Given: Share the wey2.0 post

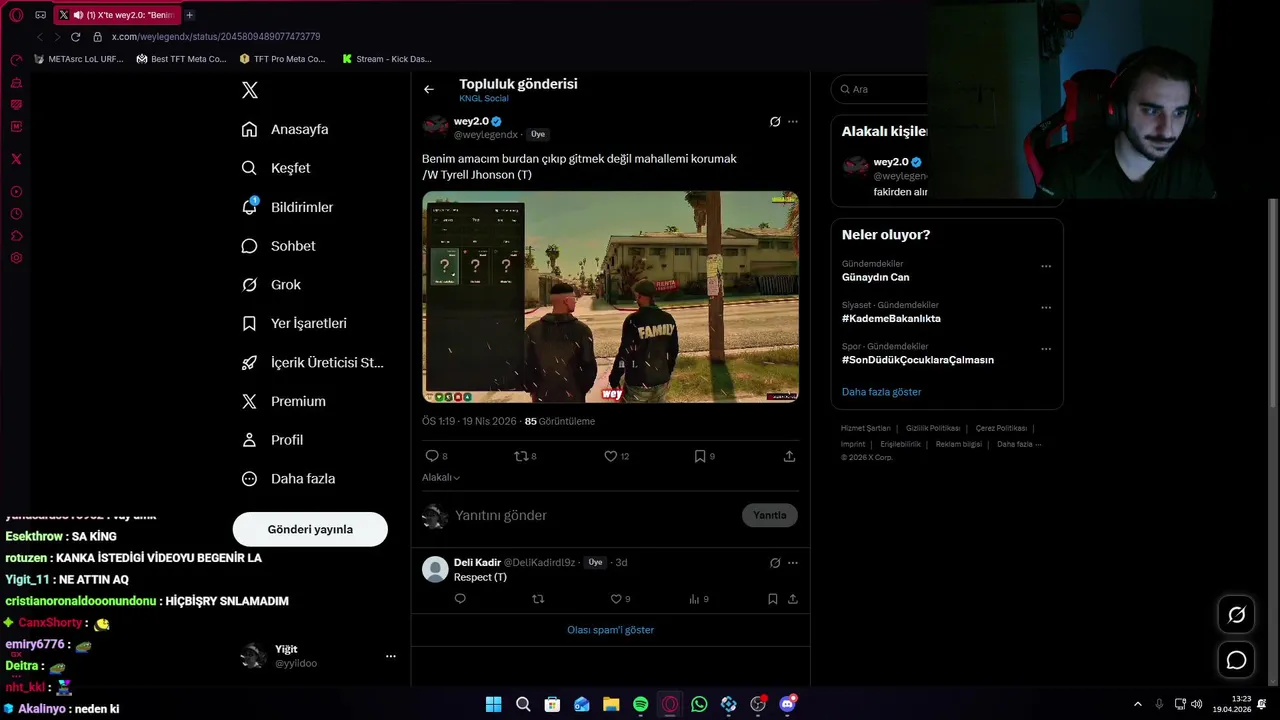Looking at the screenshot, I should coord(789,456).
